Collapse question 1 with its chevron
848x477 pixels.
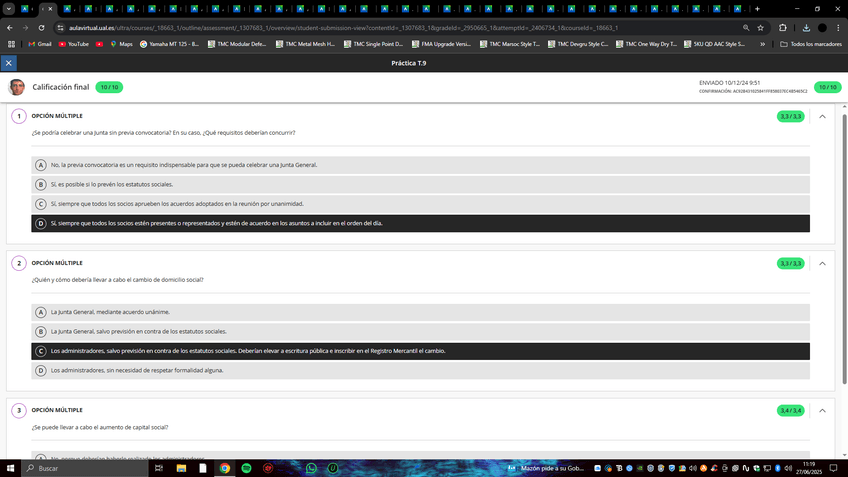pyautogui.click(x=822, y=116)
